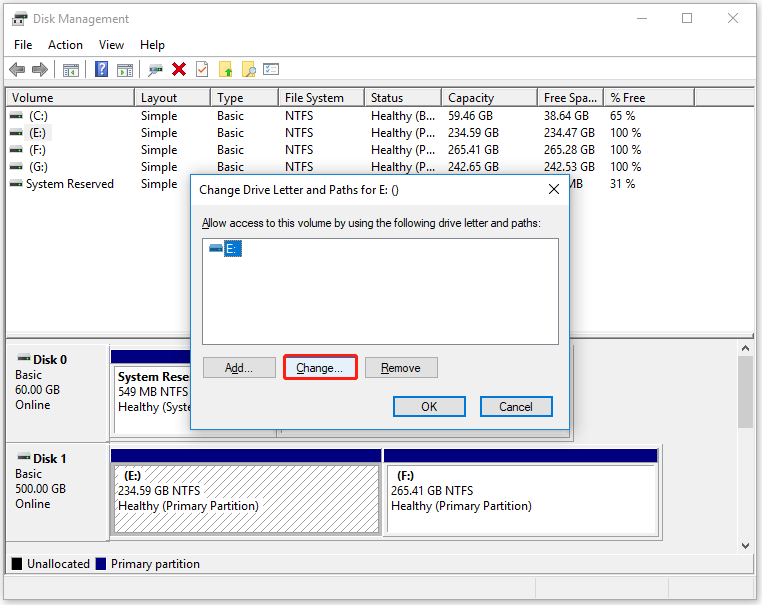Click the Add... button
The image size is (762, 605).
coord(239,368)
